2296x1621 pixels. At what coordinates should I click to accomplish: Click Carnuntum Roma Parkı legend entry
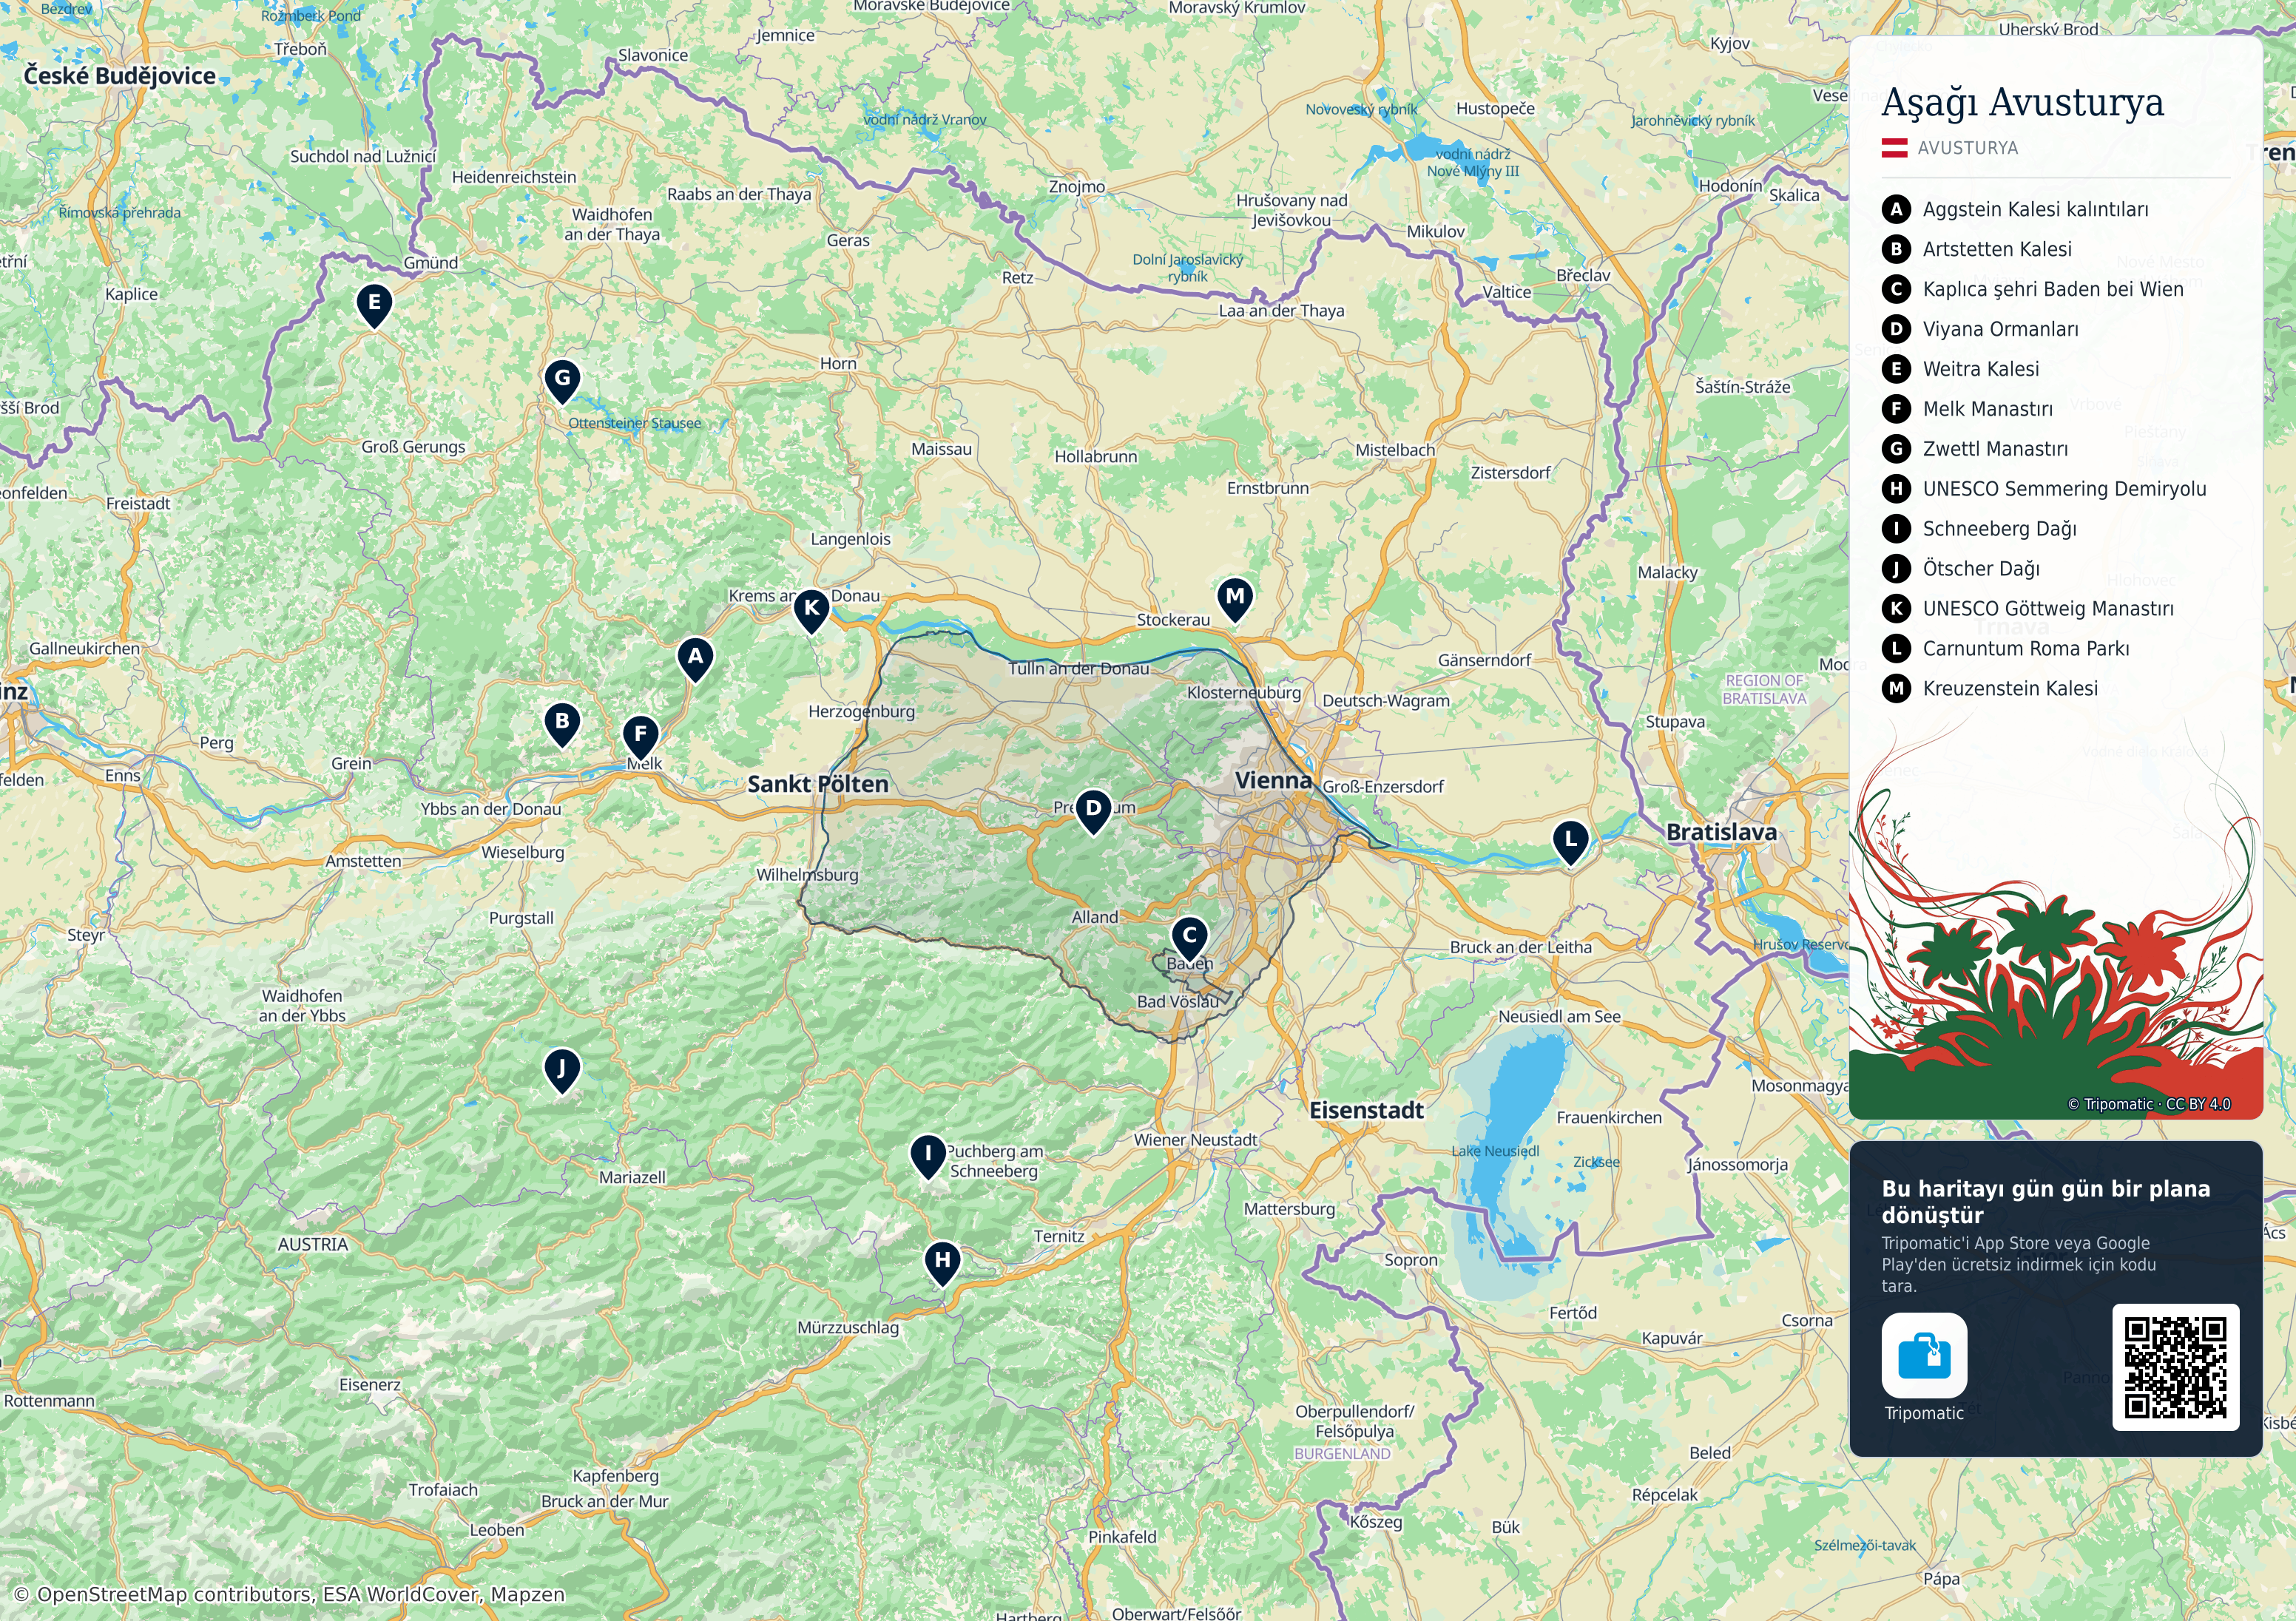[2025, 649]
